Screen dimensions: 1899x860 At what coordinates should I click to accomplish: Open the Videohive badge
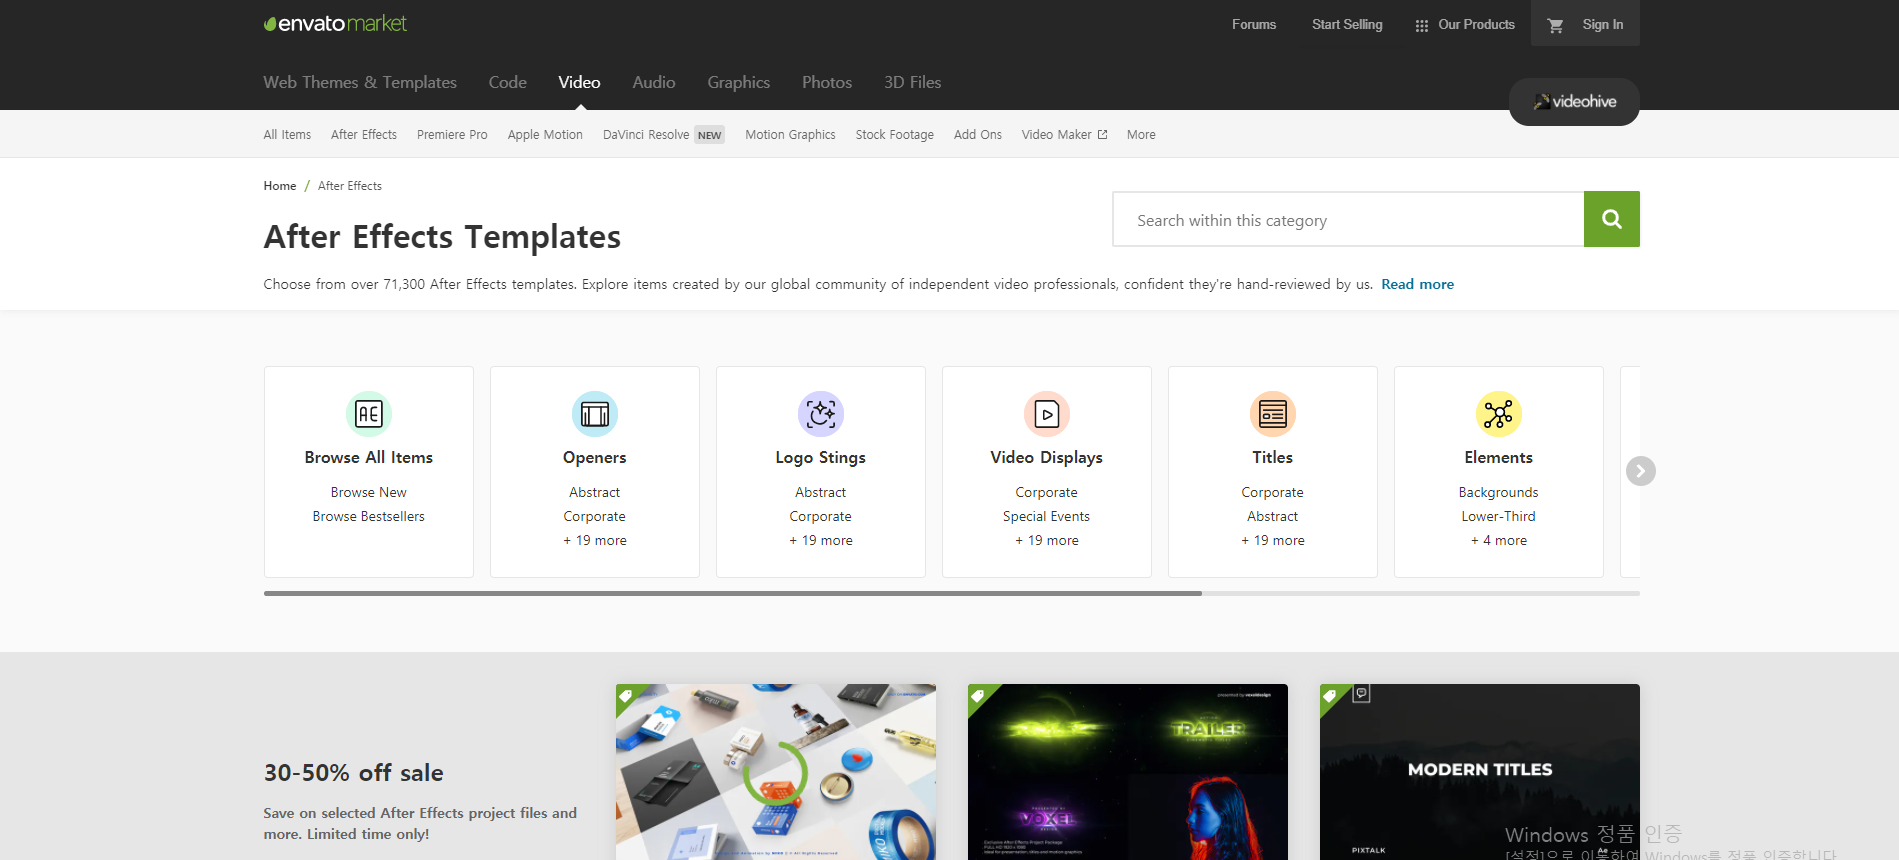point(1574,102)
